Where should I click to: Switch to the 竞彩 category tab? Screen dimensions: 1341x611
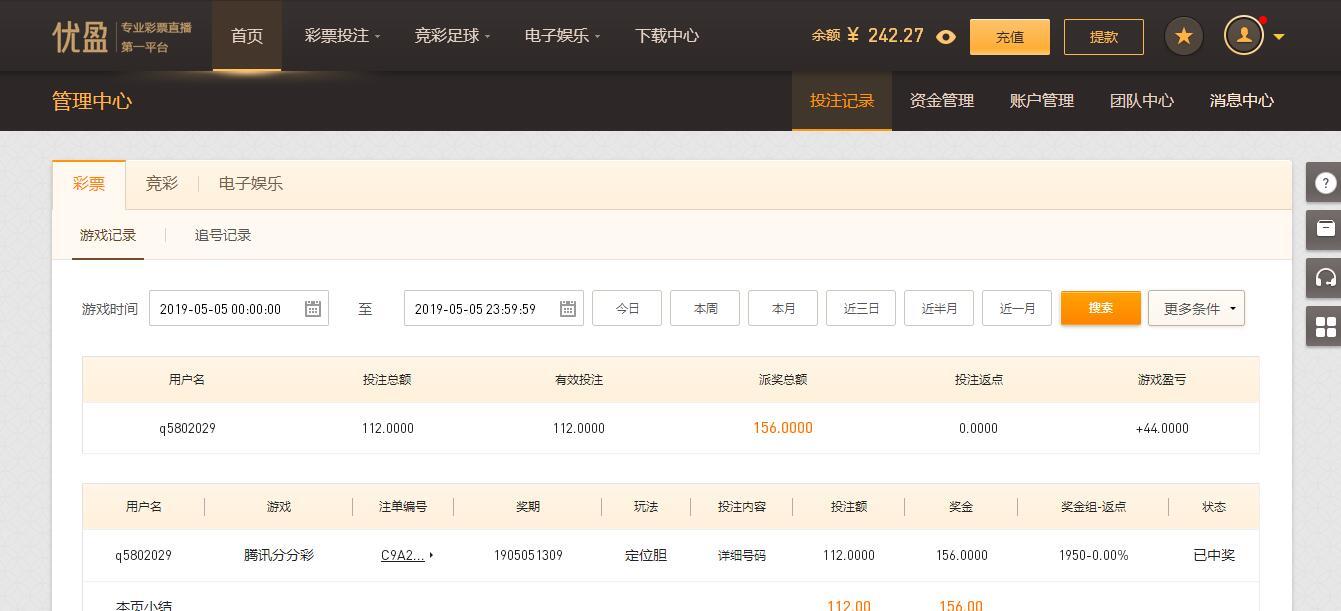click(x=162, y=184)
